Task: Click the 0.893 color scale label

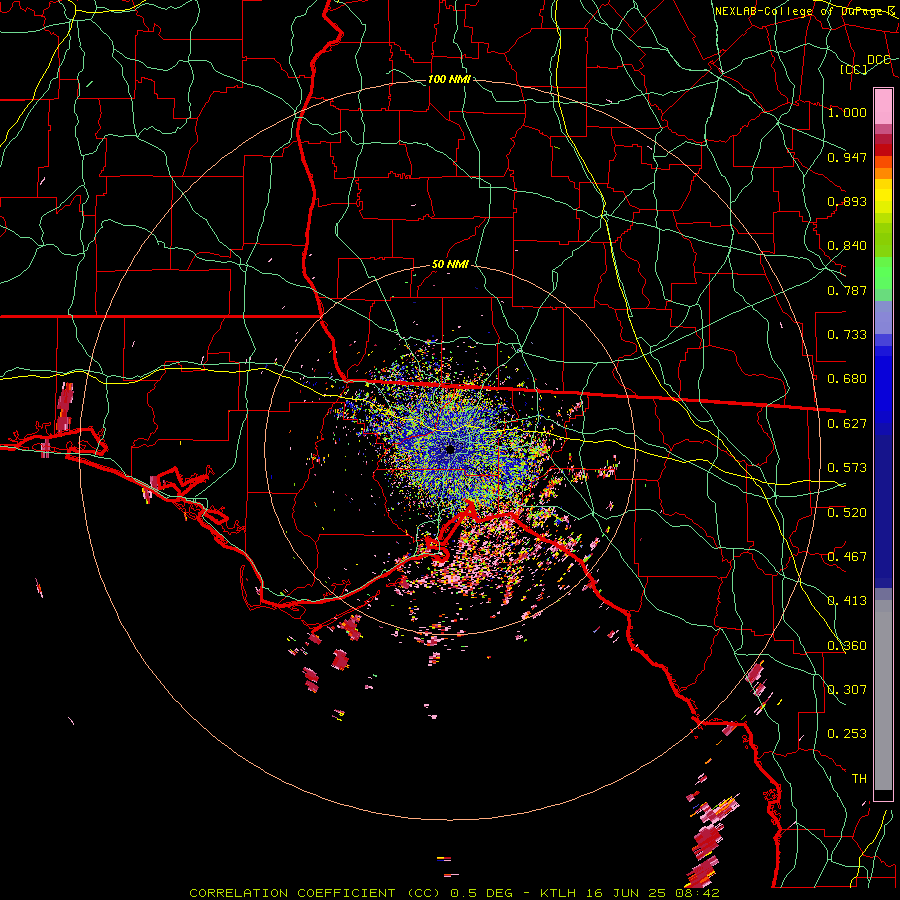Action: pyautogui.click(x=847, y=201)
